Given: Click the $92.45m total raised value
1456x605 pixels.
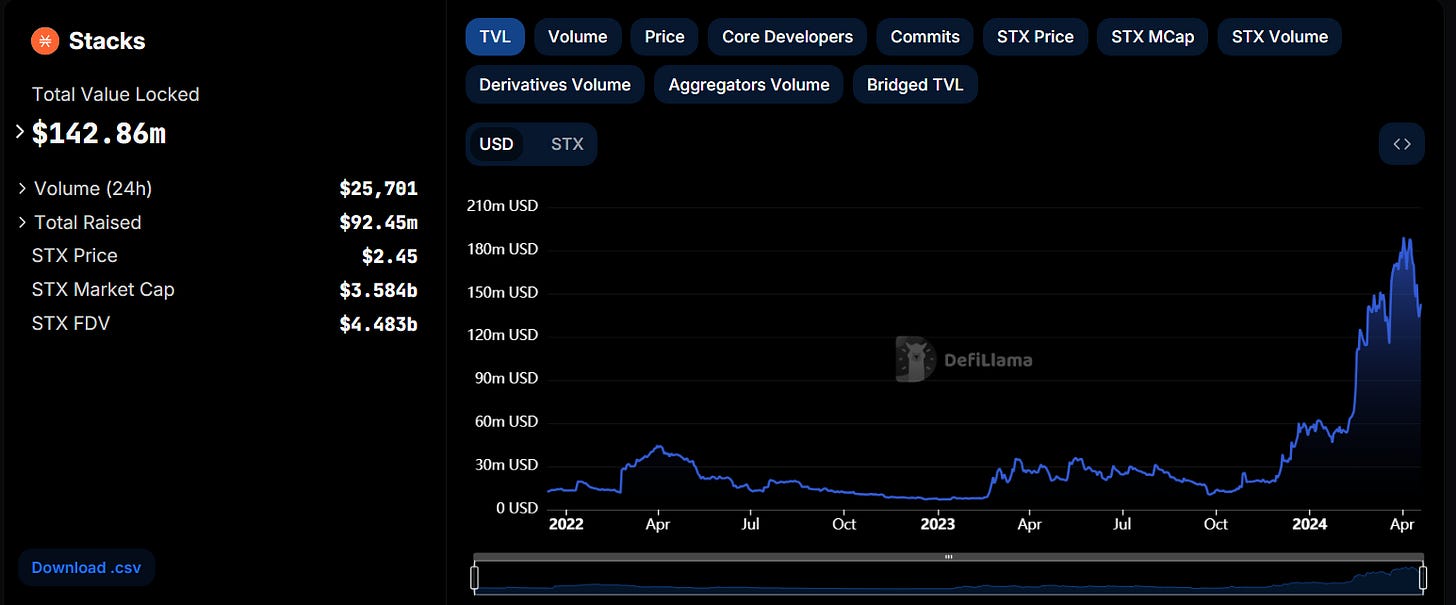Looking at the screenshot, I should click(x=379, y=222).
